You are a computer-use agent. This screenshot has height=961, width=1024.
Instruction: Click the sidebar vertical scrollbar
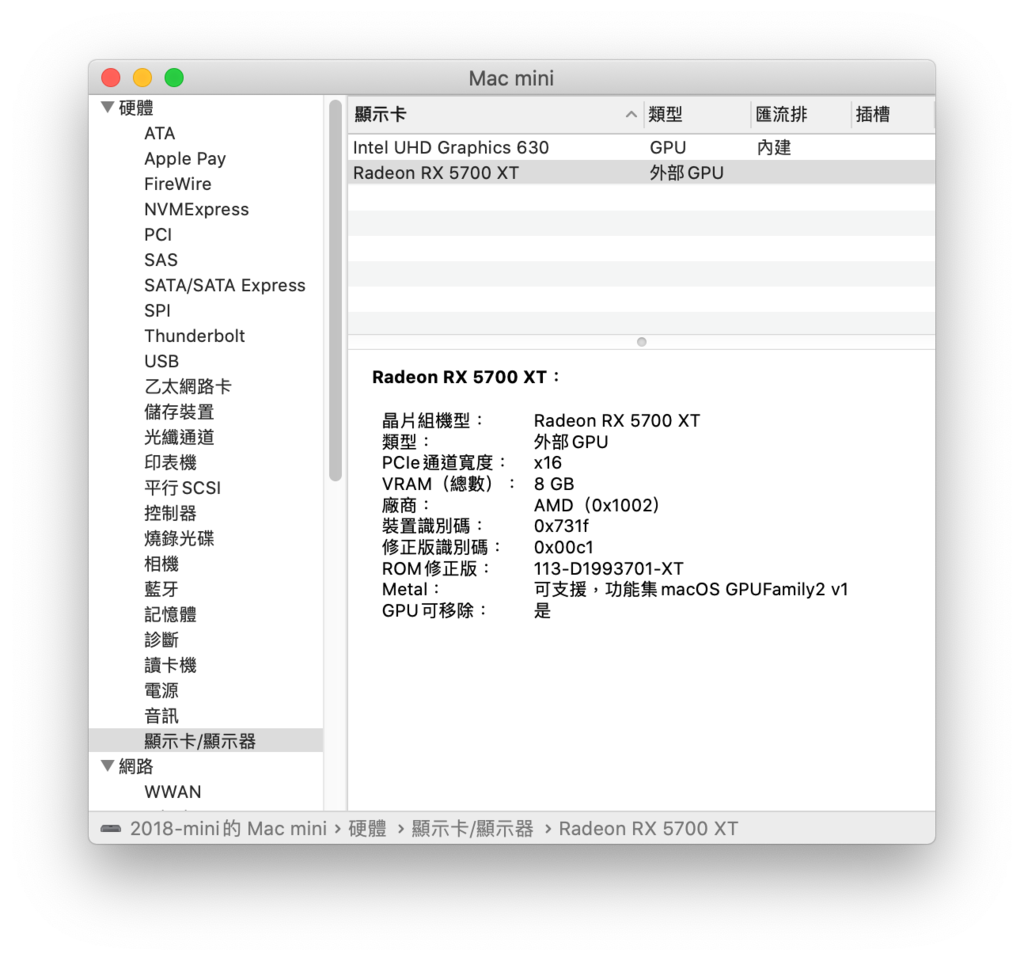coord(336,291)
